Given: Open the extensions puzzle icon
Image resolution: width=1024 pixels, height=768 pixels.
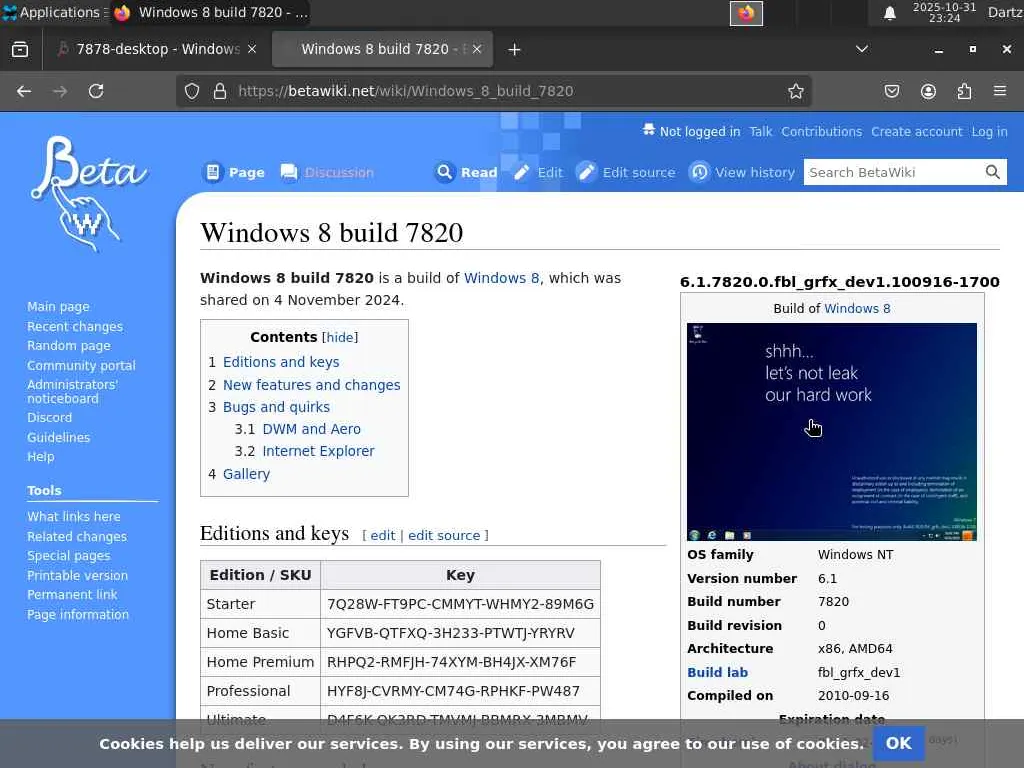Looking at the screenshot, I should point(964,91).
